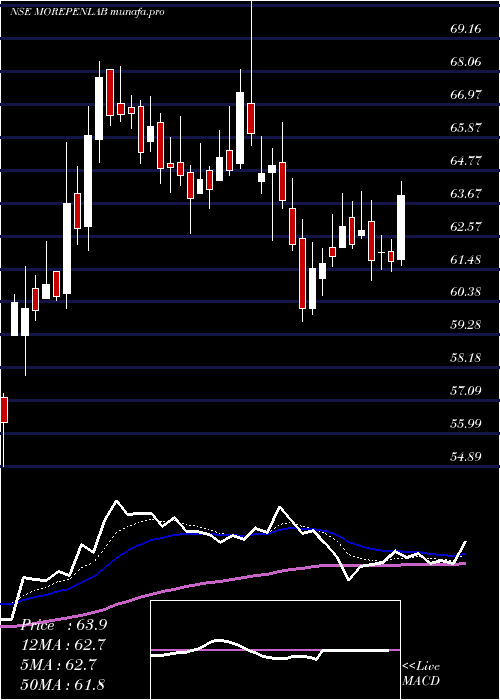Viewport: 500px width, 700px height.
Task: Click the NSE MOREPENLAB chart title
Action: click(87, 12)
